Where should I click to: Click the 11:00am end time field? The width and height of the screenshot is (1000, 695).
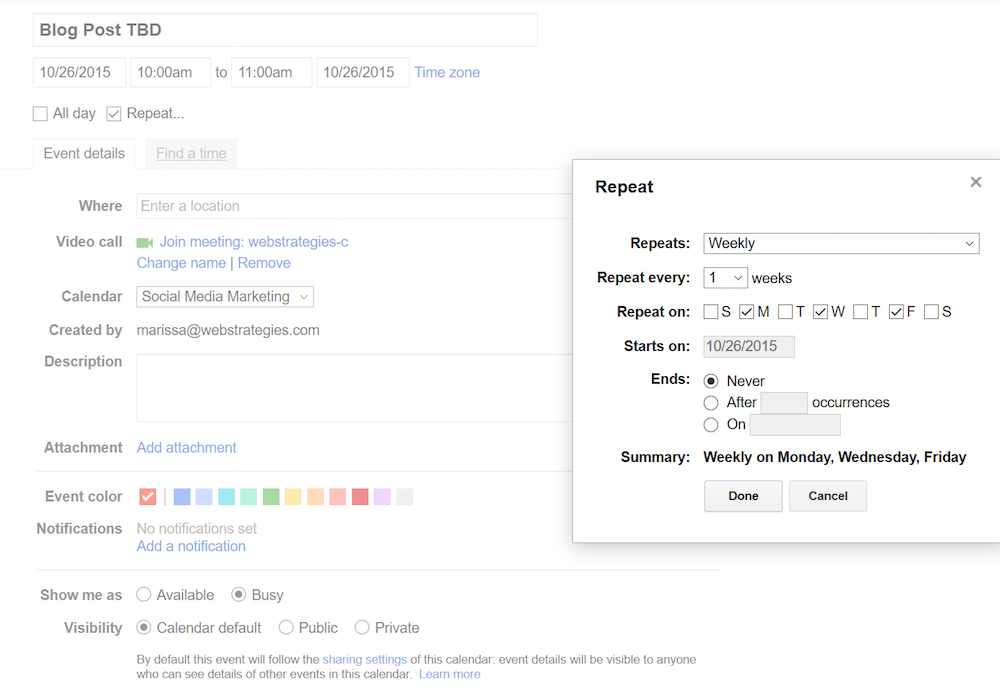click(272, 73)
